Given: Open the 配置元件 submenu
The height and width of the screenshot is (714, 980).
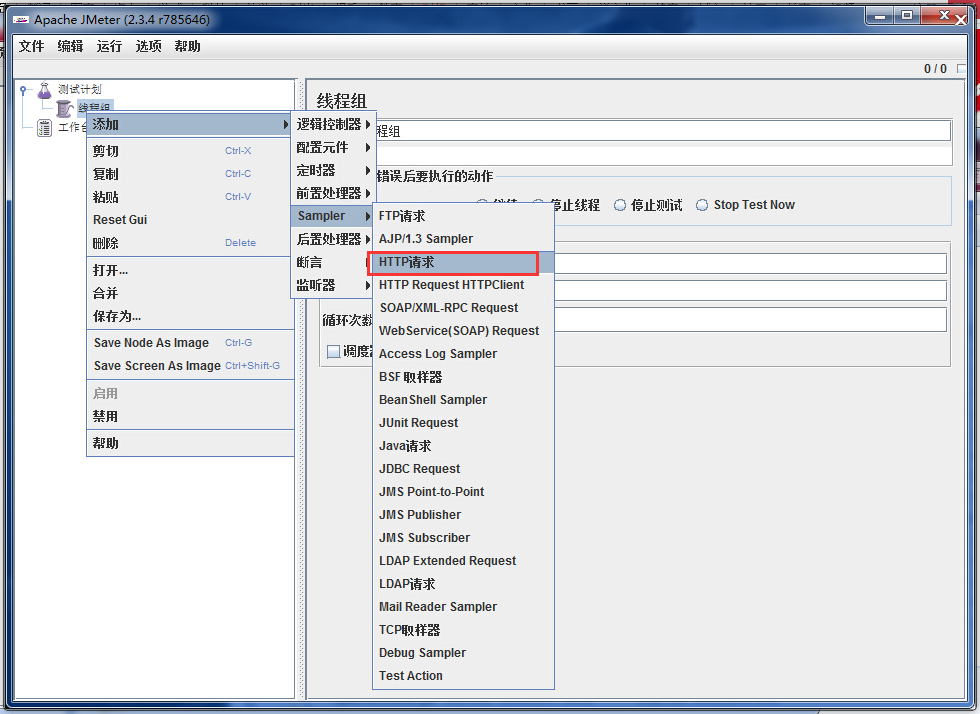Looking at the screenshot, I should 333,148.
